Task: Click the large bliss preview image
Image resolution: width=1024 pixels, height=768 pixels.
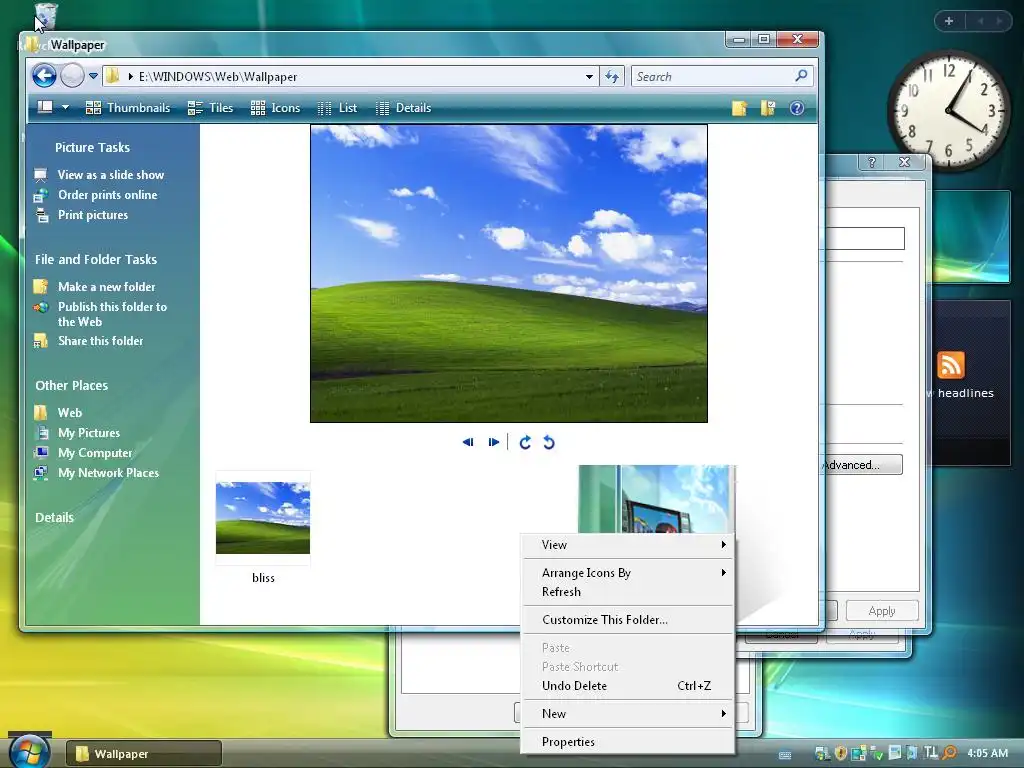Action: pyautogui.click(x=509, y=274)
